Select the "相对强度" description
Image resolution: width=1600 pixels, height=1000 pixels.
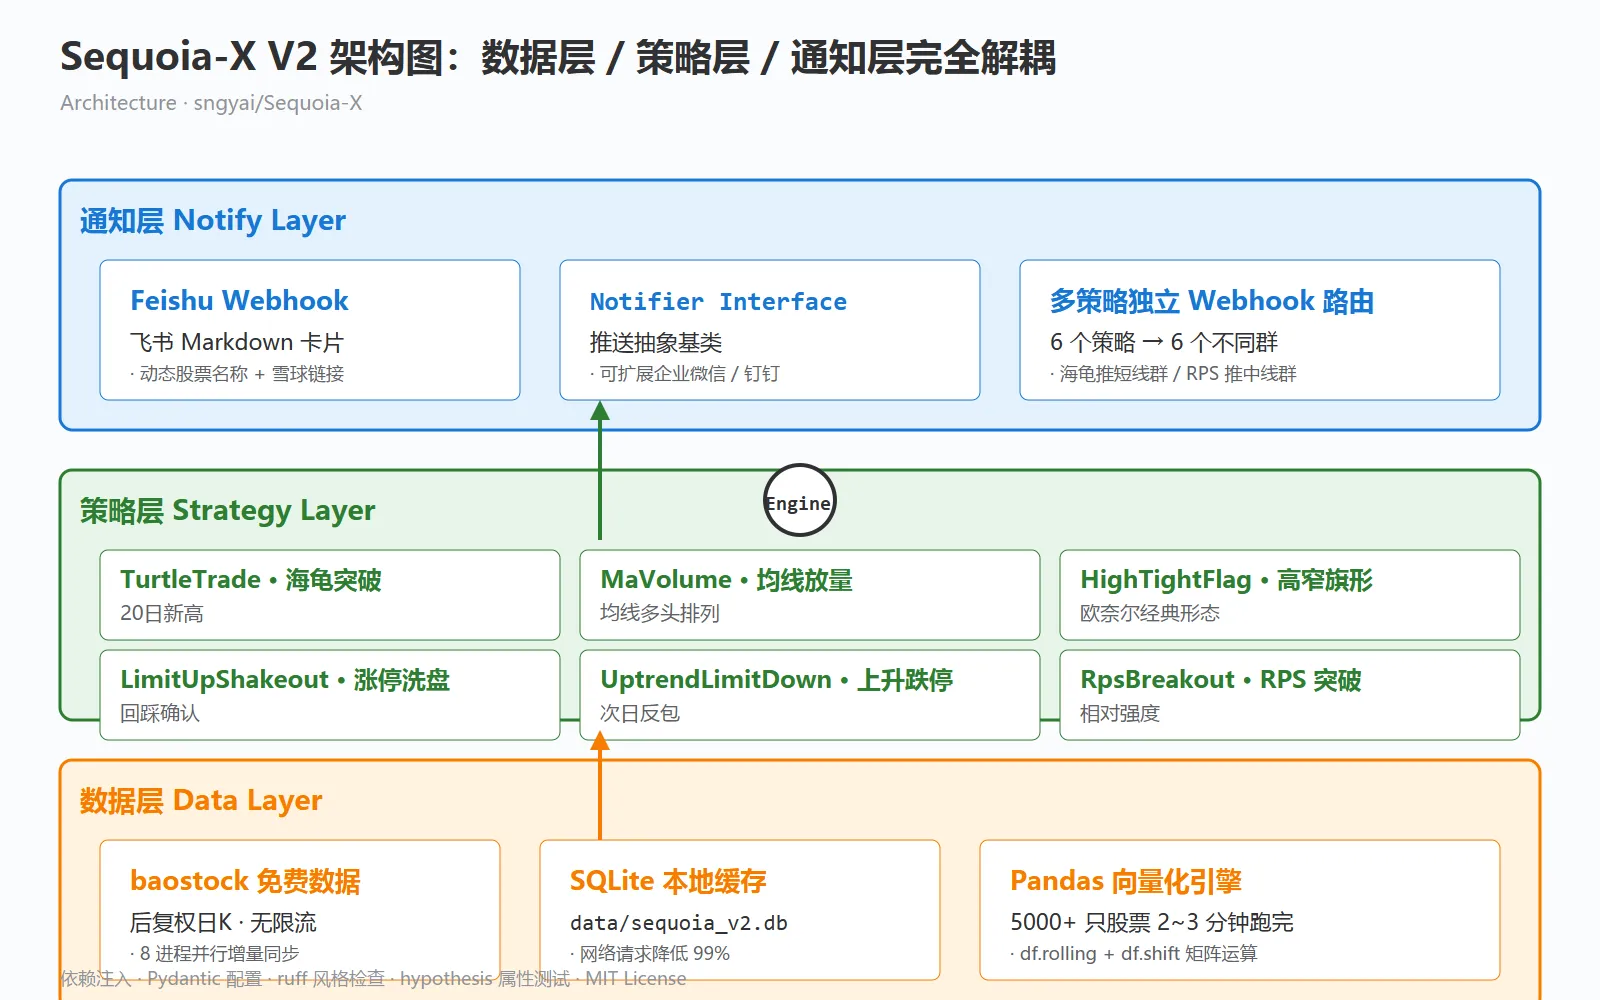pos(1120,713)
